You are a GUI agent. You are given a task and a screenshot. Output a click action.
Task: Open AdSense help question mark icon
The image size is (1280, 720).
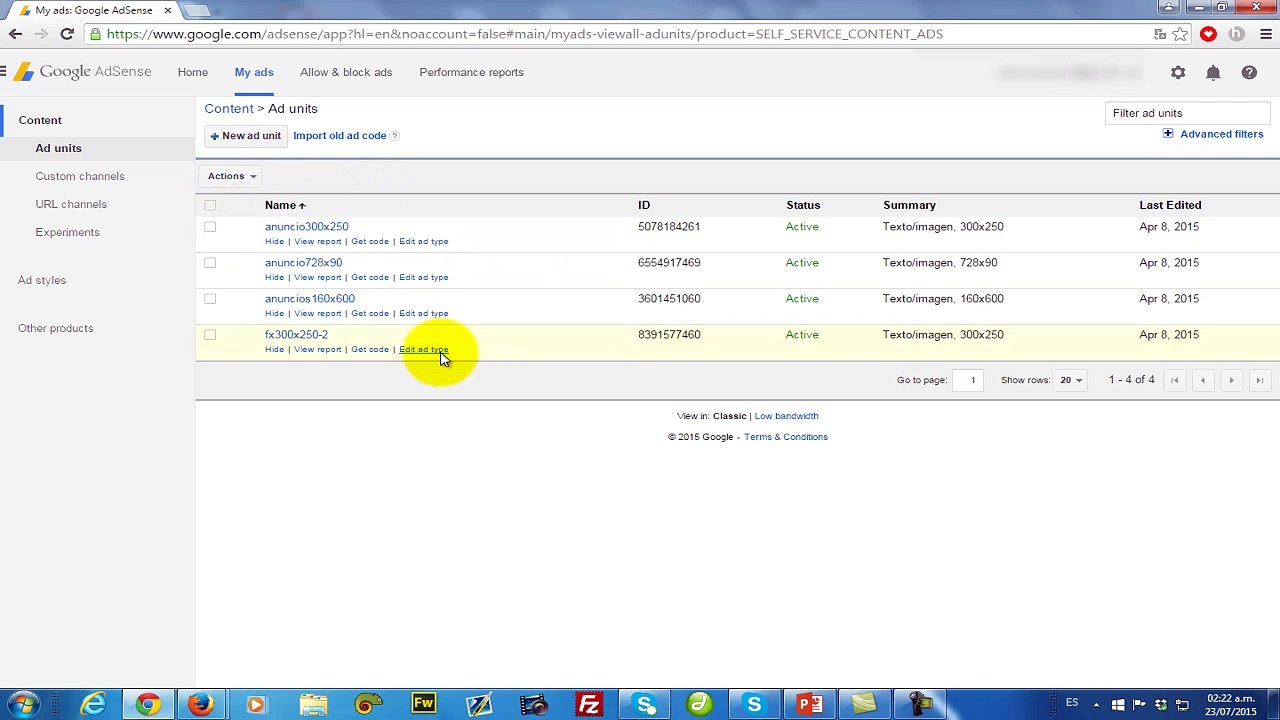coord(1249,72)
